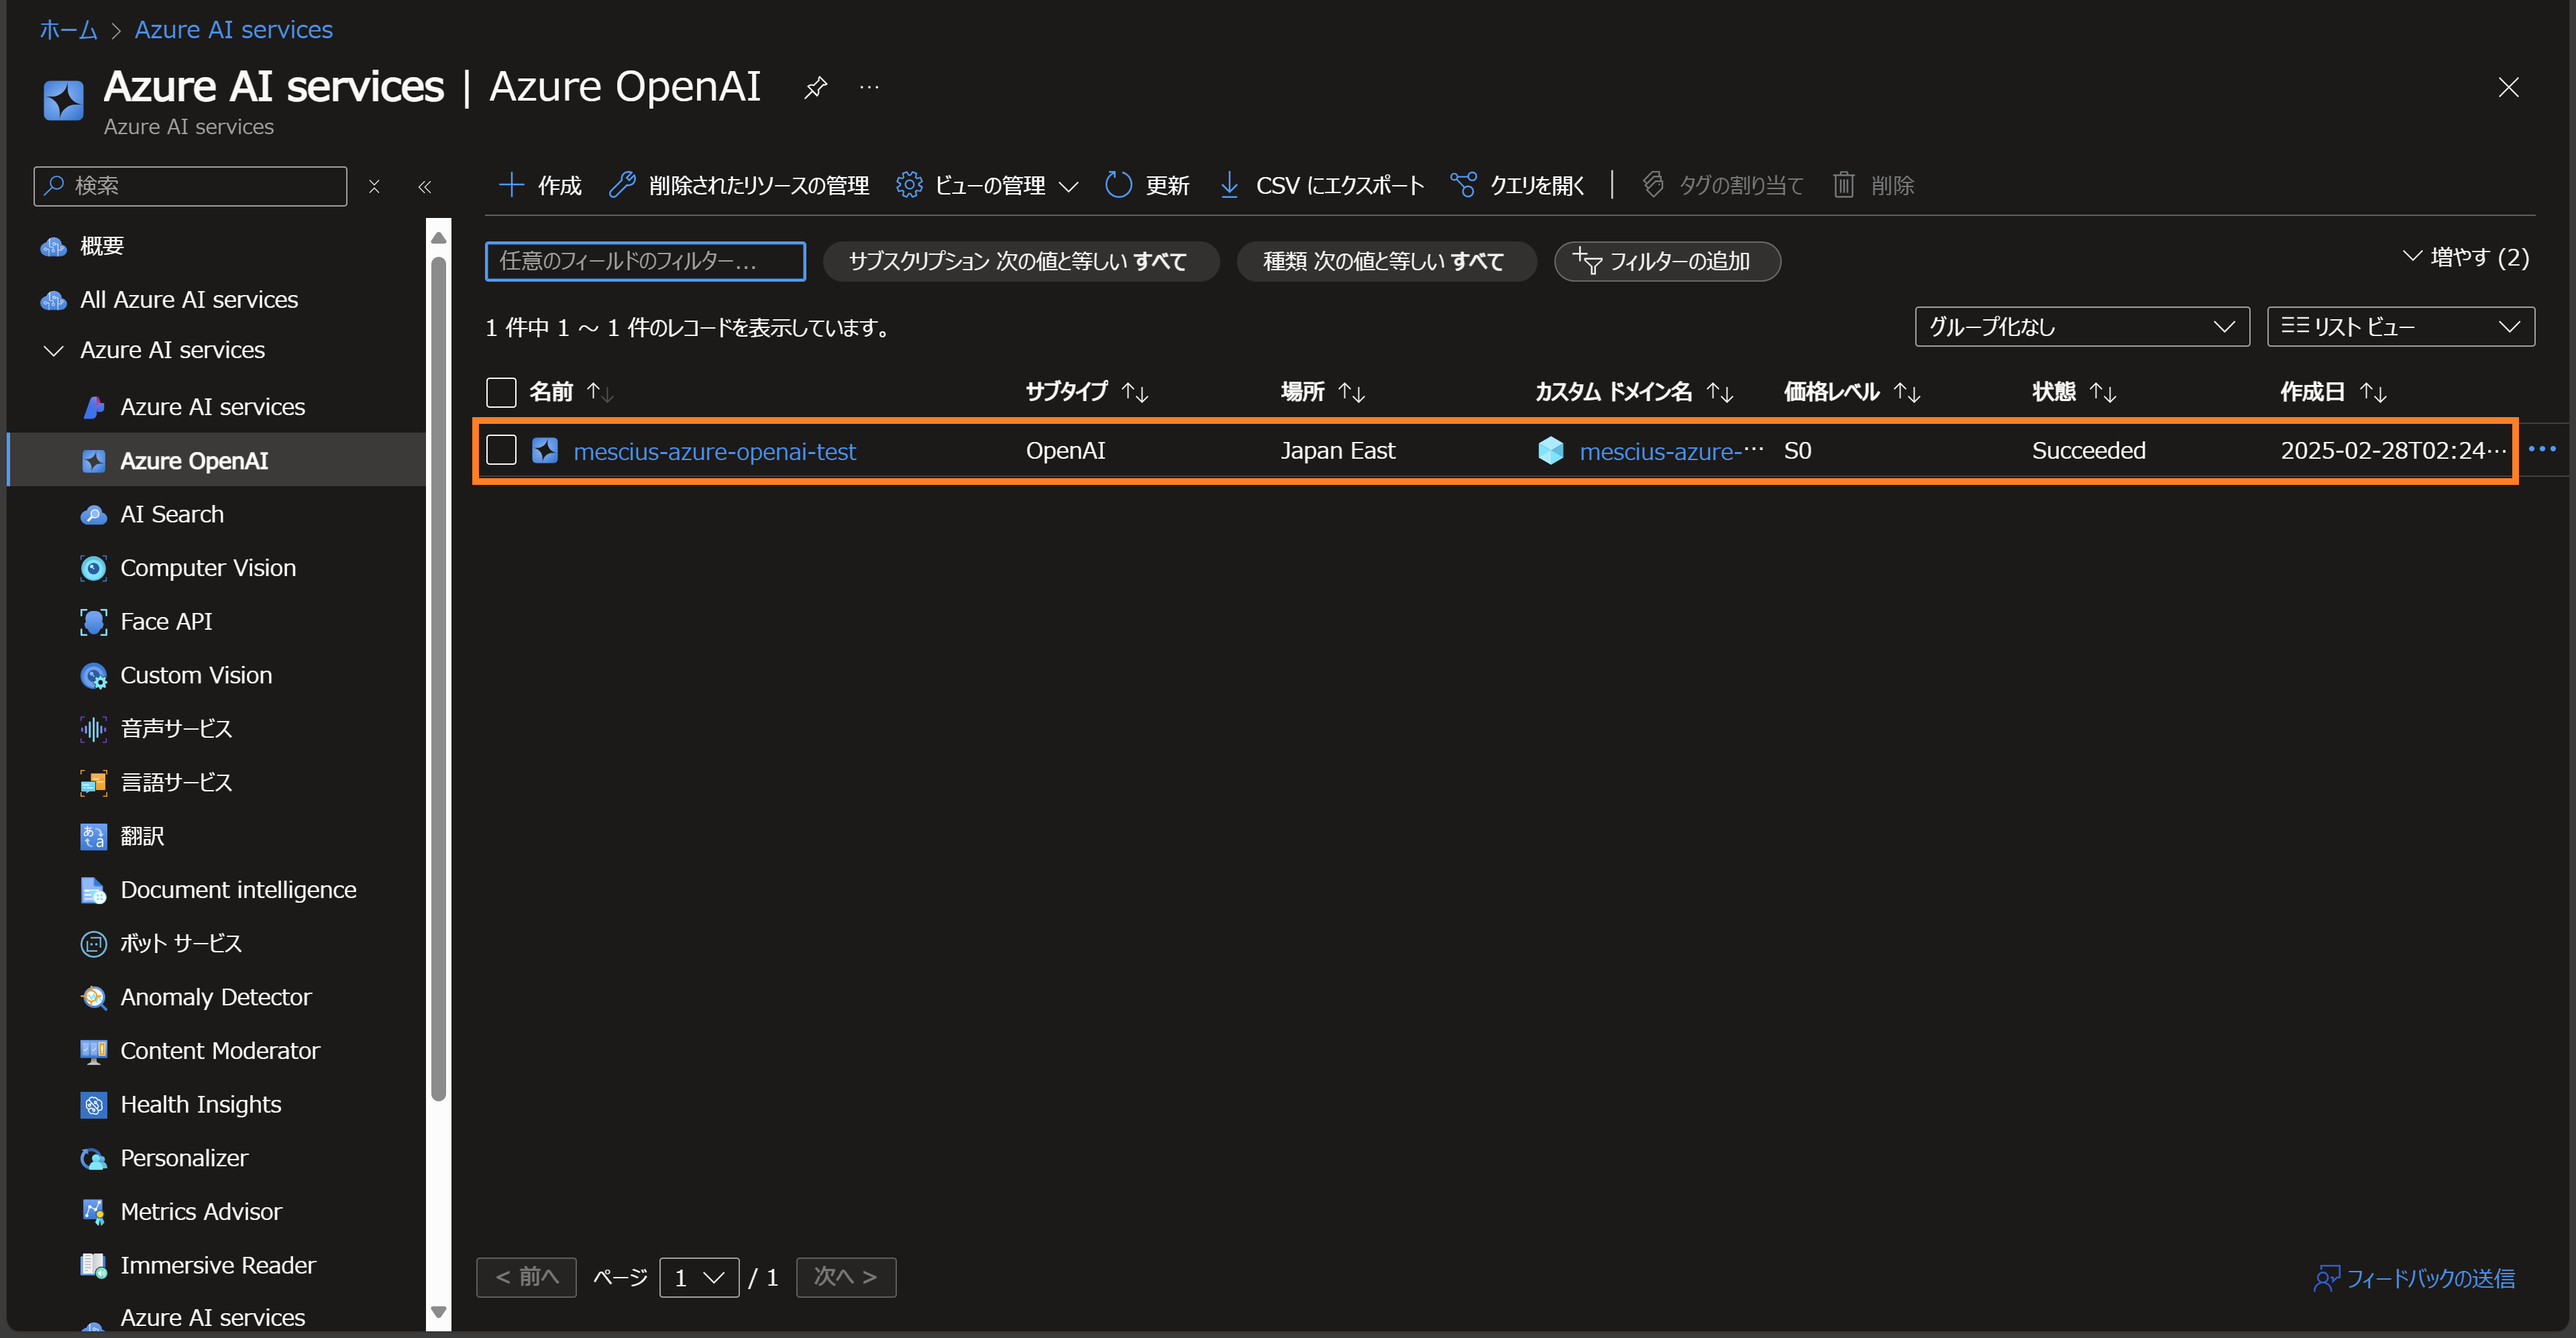The height and width of the screenshot is (1338, 2576).
Task: Clear the sidebar search with the X icon
Action: 374,186
